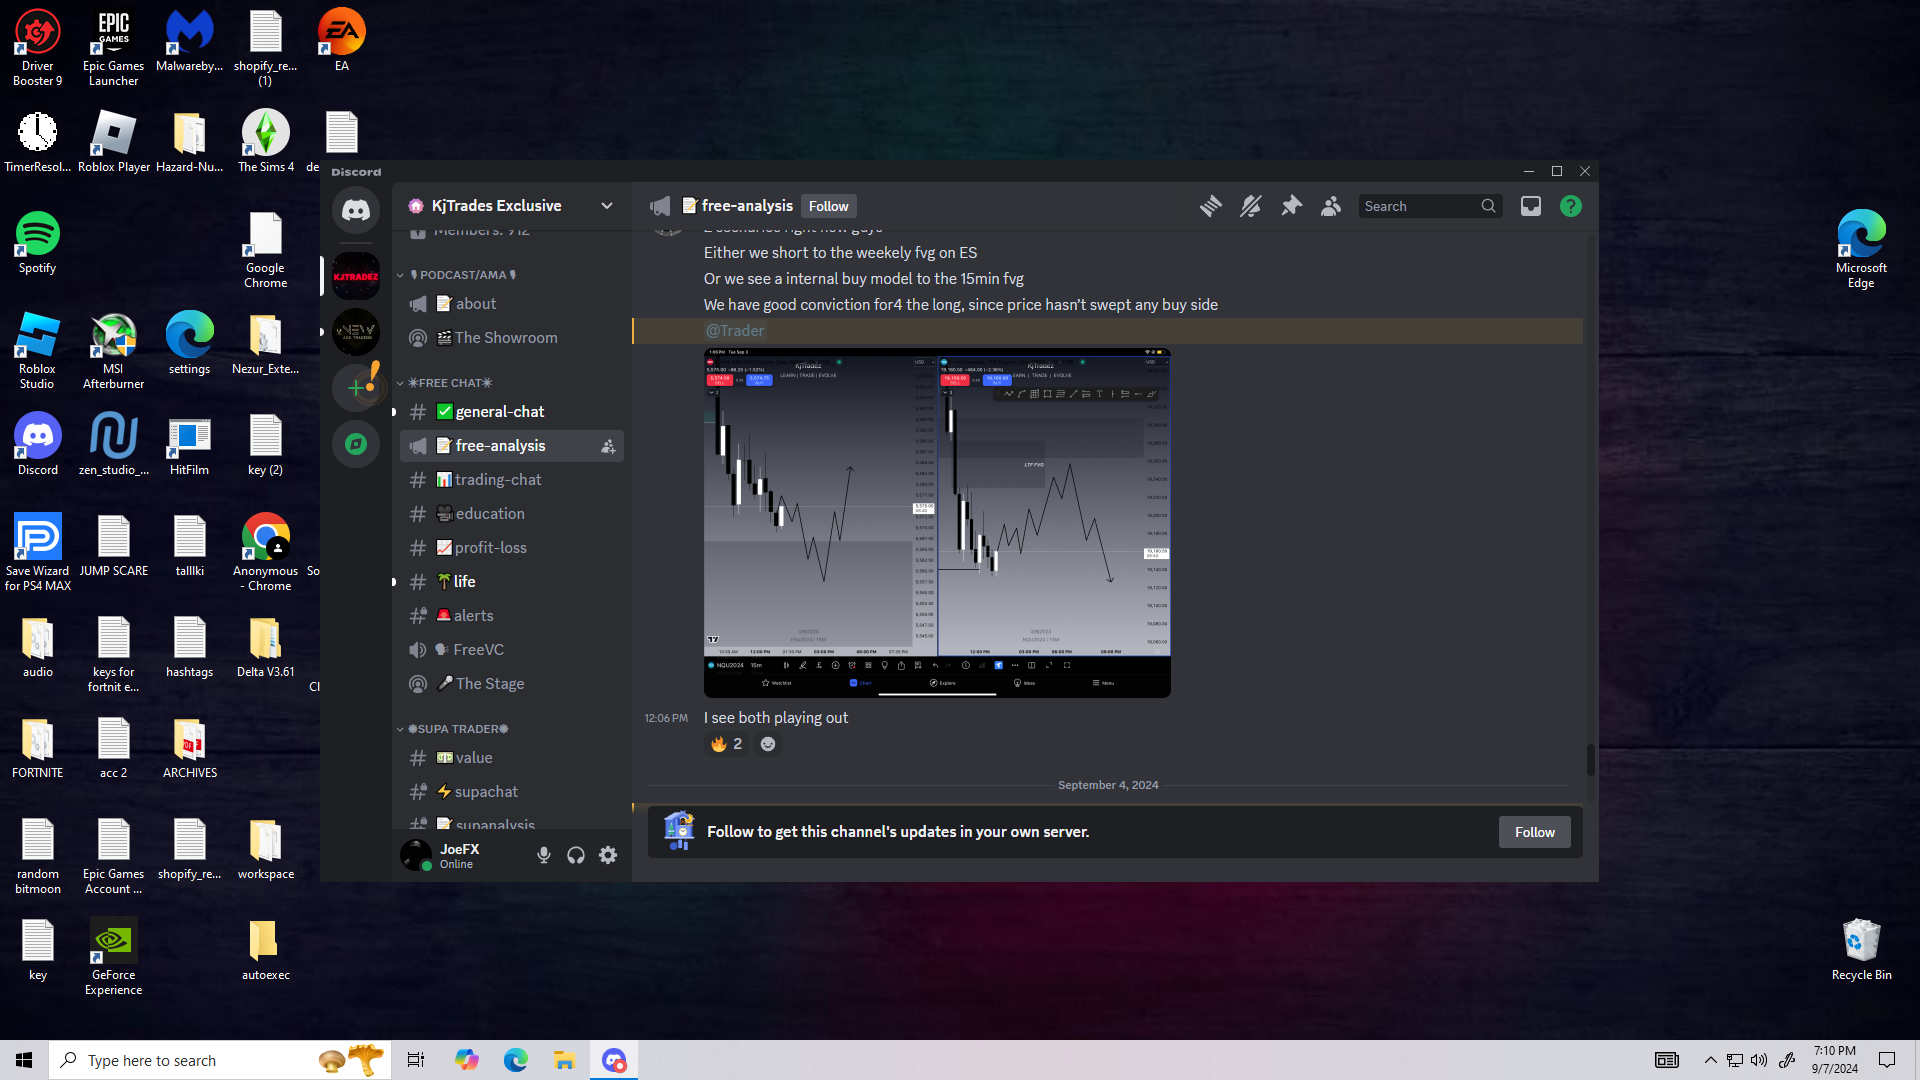Open Explore Discoverable Servers compass icon
The image size is (1920, 1080).
[356, 444]
